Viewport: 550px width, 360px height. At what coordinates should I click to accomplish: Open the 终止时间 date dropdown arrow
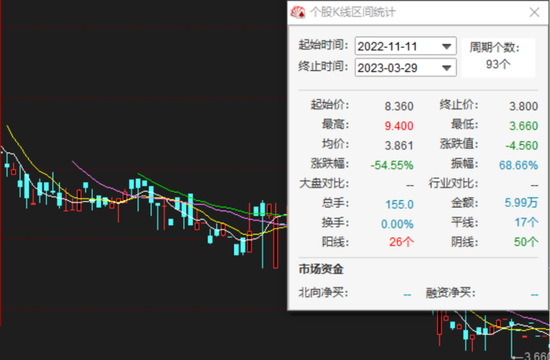click(x=446, y=68)
